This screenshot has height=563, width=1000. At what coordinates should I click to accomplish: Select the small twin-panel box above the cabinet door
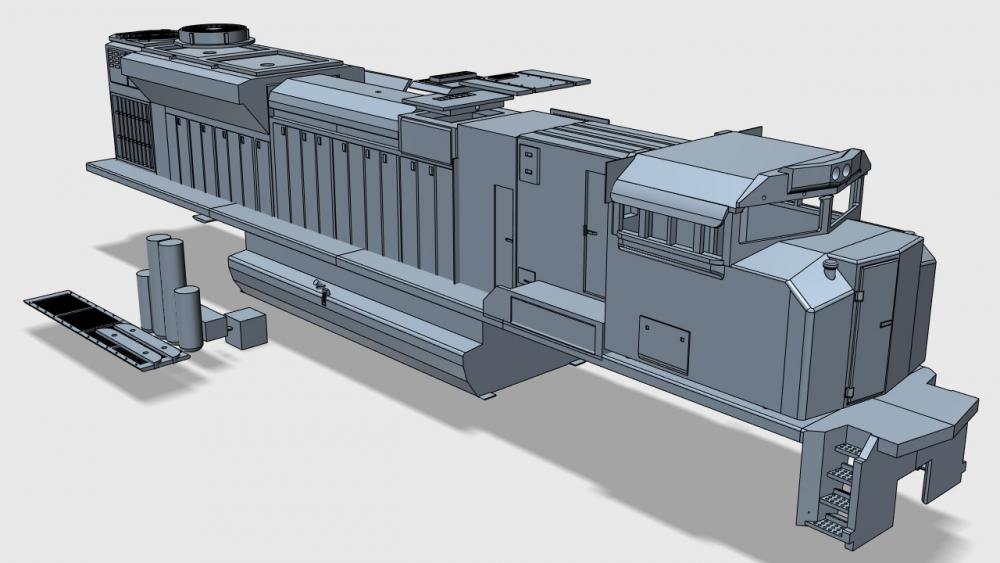[x=528, y=163]
